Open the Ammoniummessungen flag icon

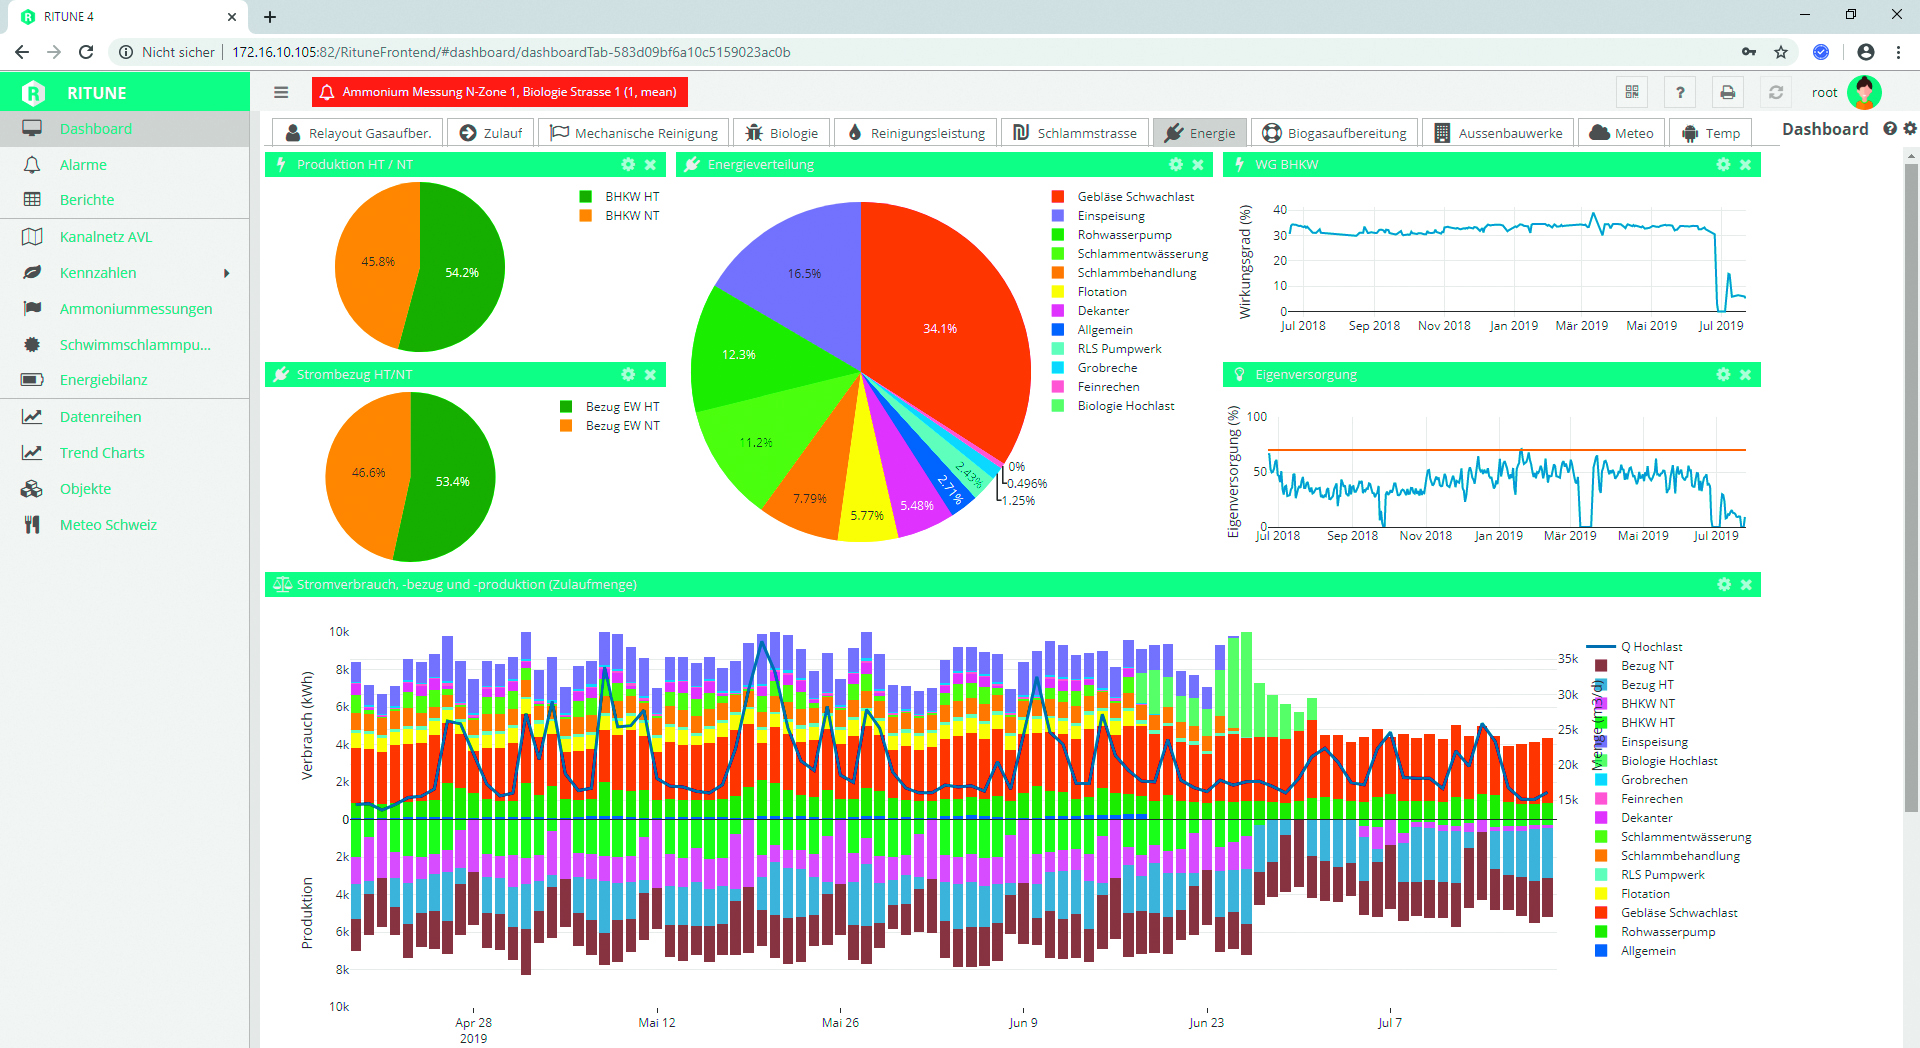[31, 308]
